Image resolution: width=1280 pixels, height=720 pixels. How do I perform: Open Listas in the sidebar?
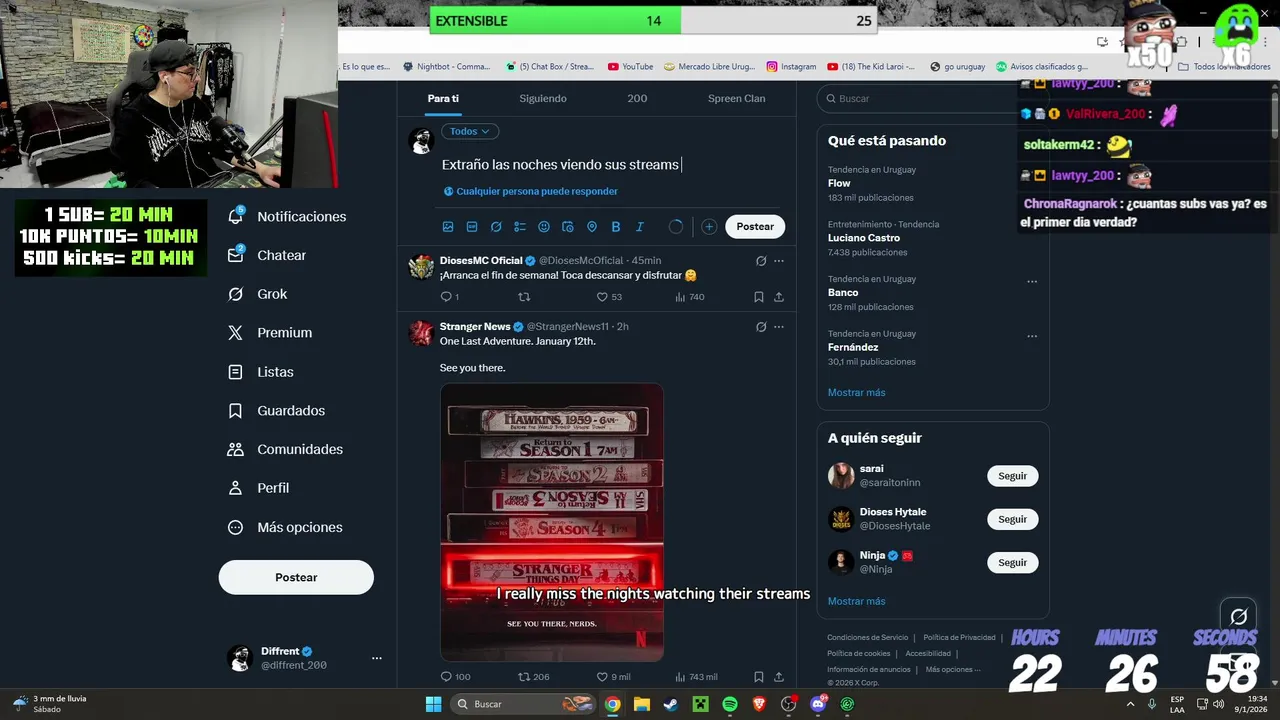(x=261, y=372)
